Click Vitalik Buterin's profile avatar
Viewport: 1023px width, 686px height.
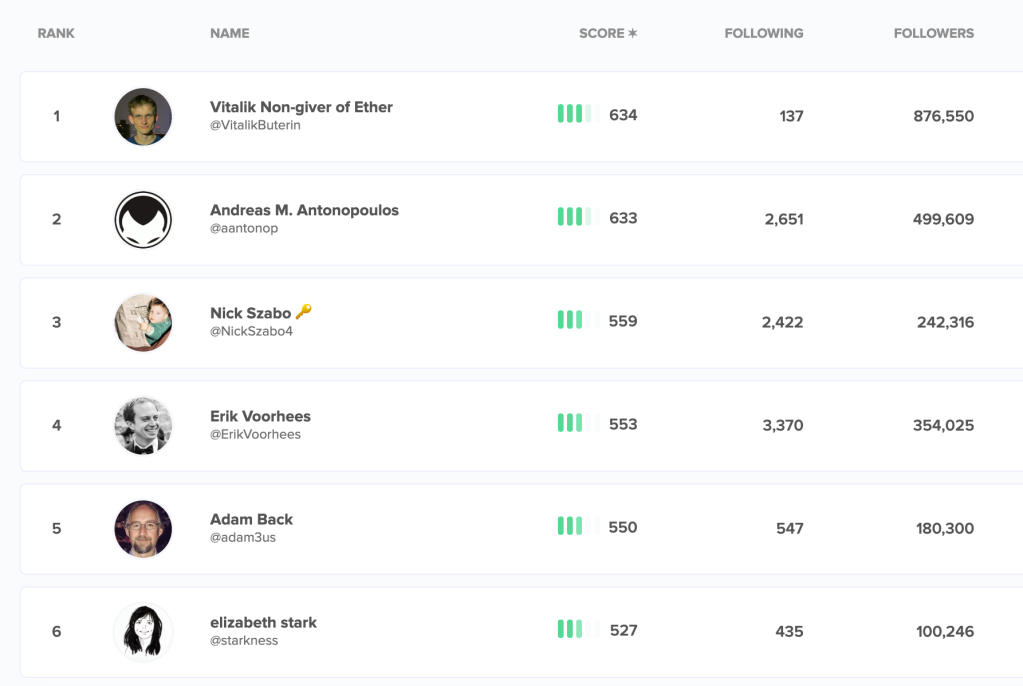pyautogui.click(x=143, y=116)
